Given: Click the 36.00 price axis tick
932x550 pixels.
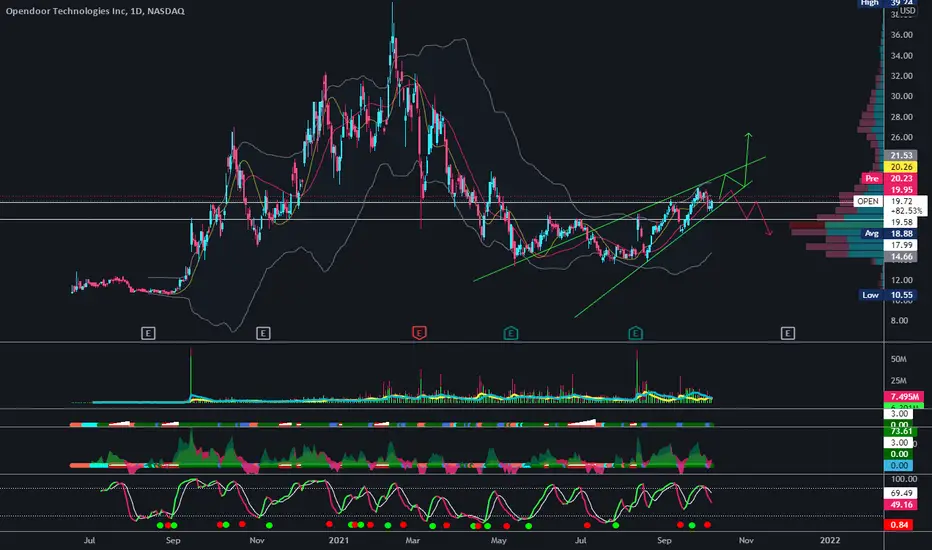Looking at the screenshot, I should coord(901,35).
